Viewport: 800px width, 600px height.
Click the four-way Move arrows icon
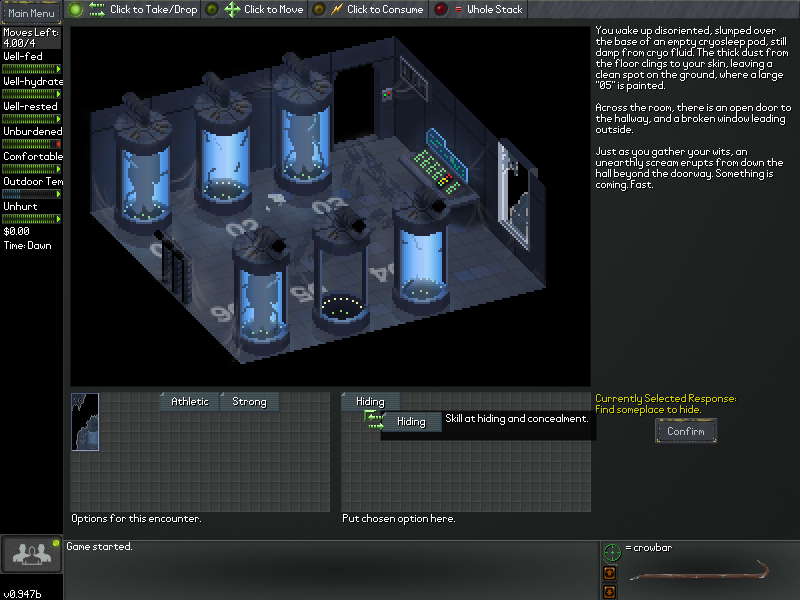232,10
